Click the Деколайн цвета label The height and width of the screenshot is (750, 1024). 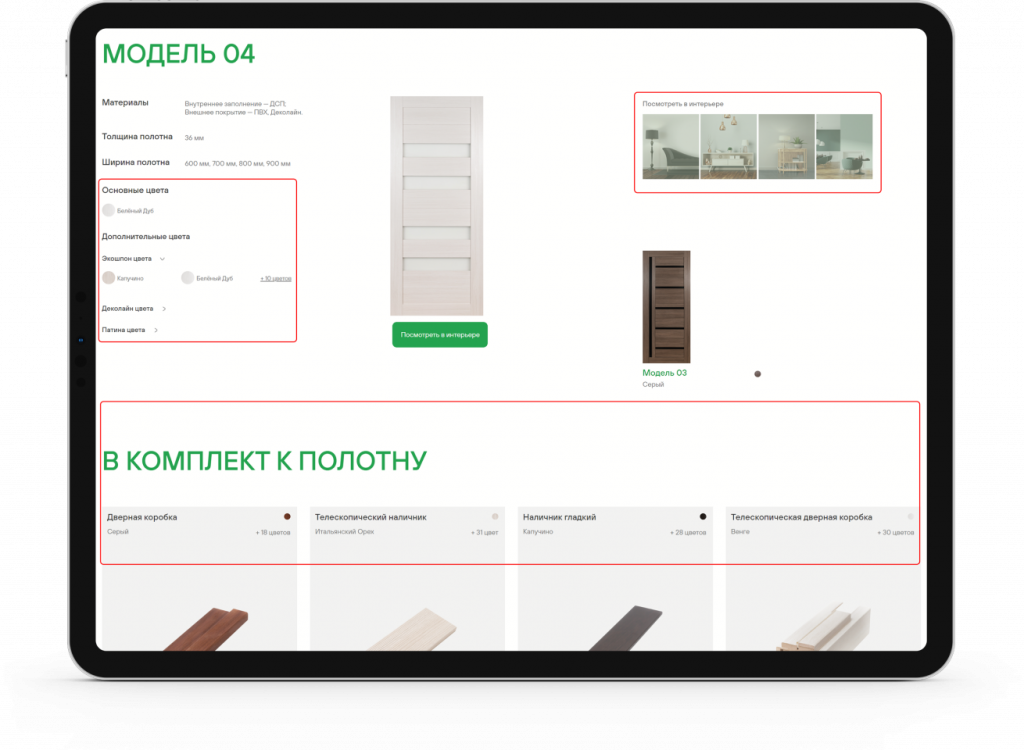pos(127,308)
